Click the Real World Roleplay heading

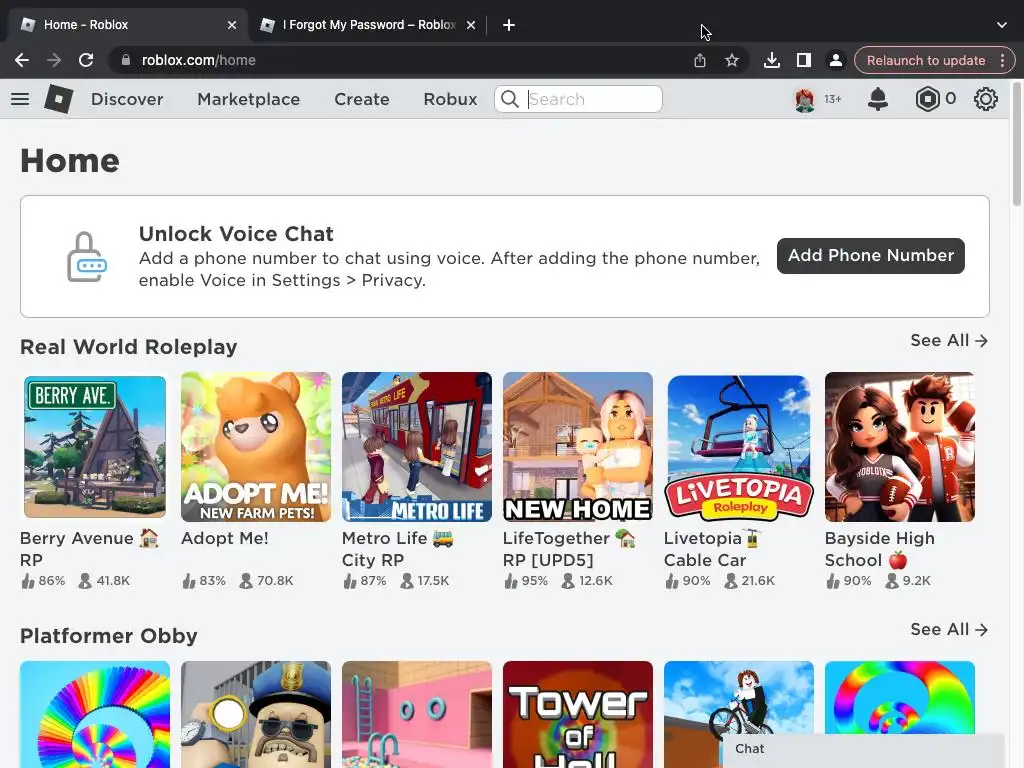pos(129,347)
